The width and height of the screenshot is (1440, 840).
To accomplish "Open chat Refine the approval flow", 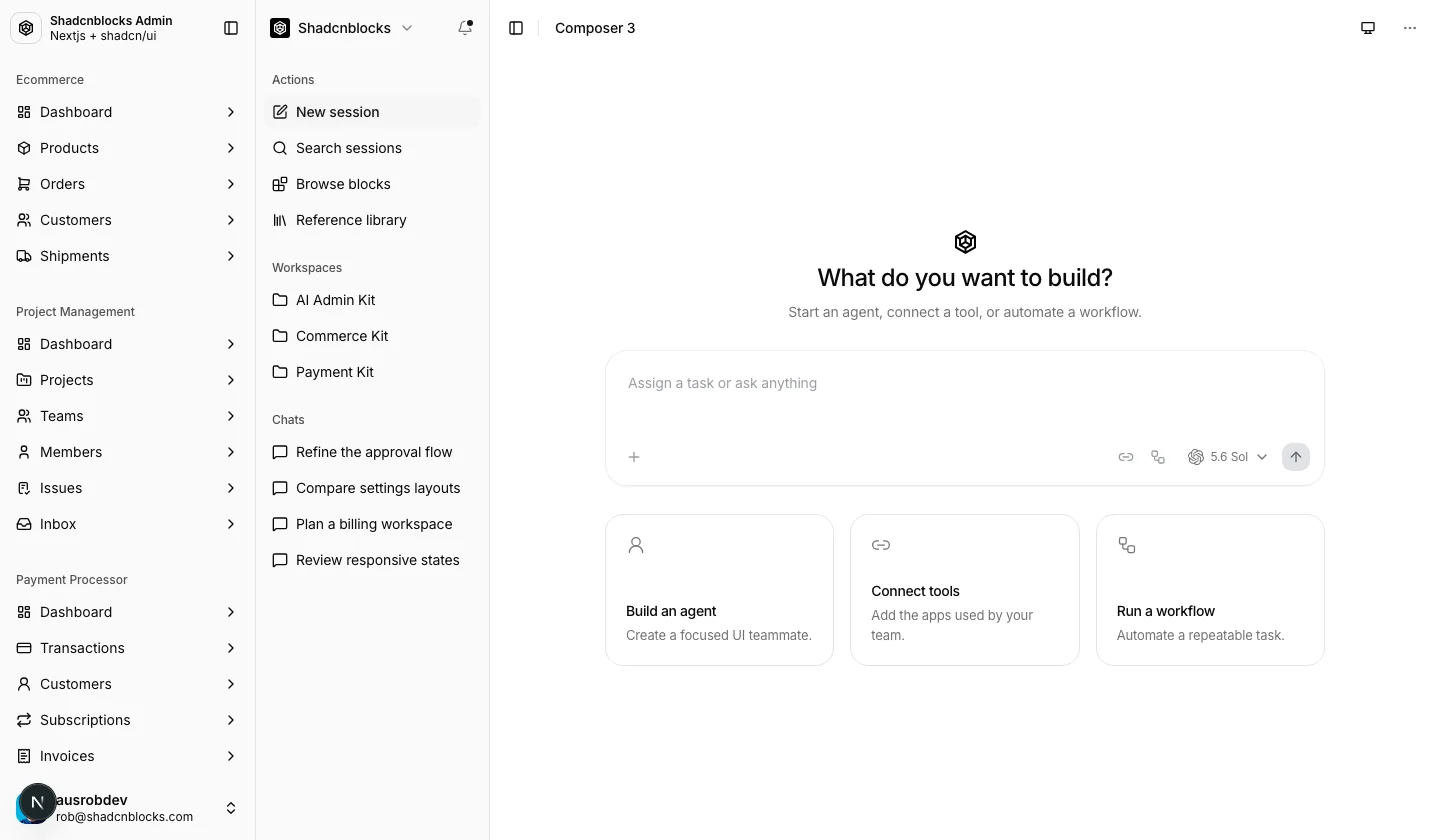I will [x=372, y=452].
